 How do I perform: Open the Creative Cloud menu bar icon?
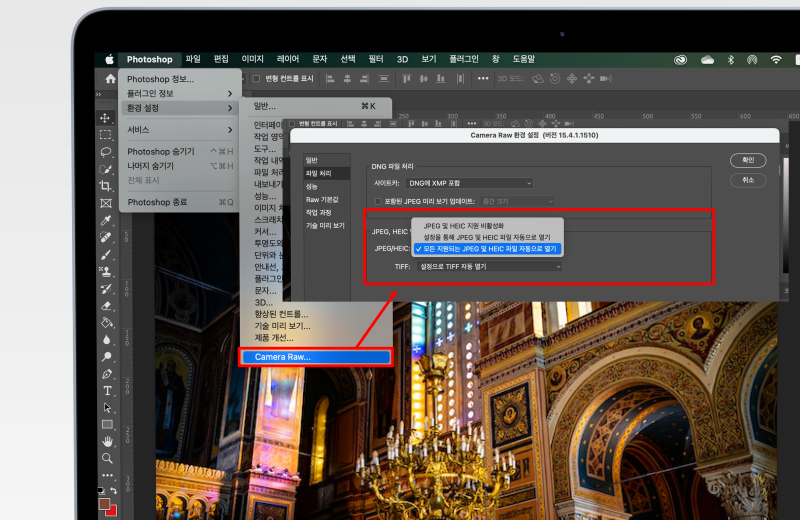coord(681,60)
